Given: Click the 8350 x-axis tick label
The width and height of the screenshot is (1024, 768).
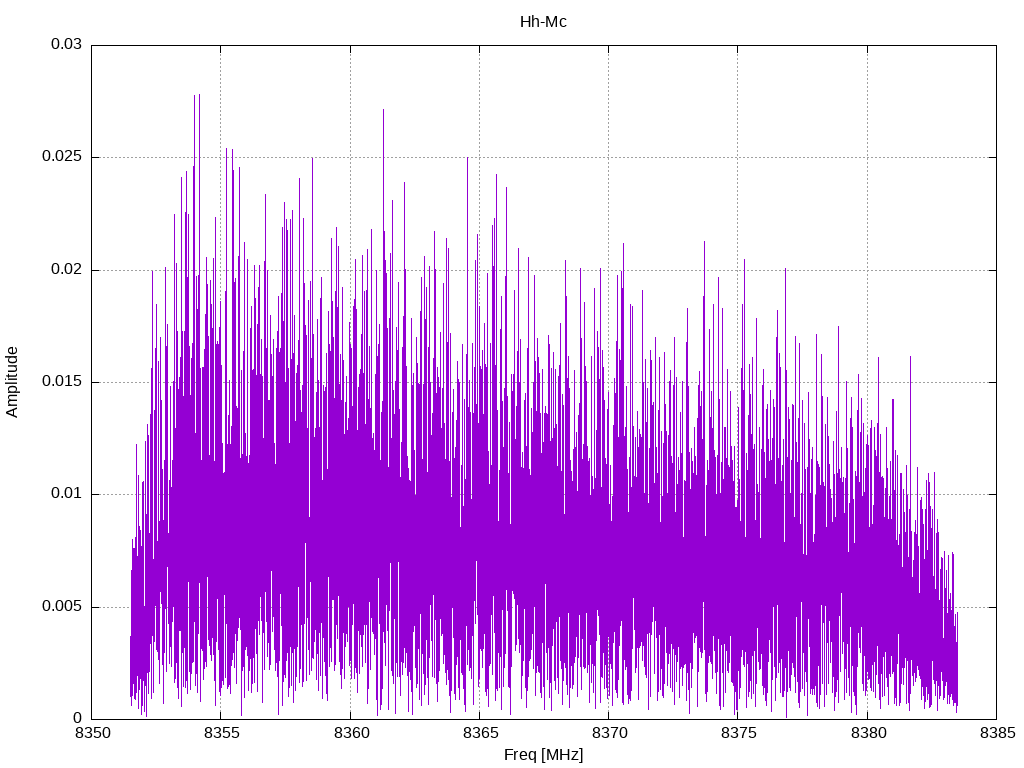Looking at the screenshot, I should coord(92,733).
